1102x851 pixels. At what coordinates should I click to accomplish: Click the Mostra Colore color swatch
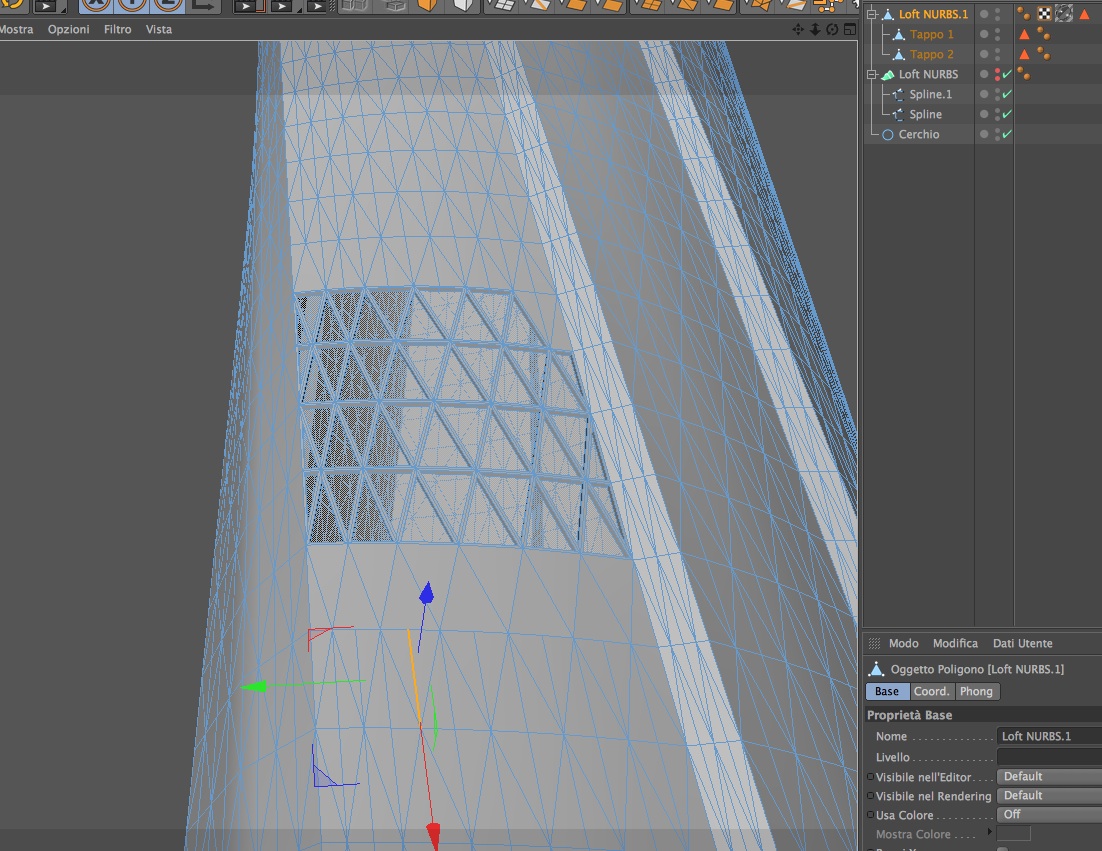[x=1014, y=834]
